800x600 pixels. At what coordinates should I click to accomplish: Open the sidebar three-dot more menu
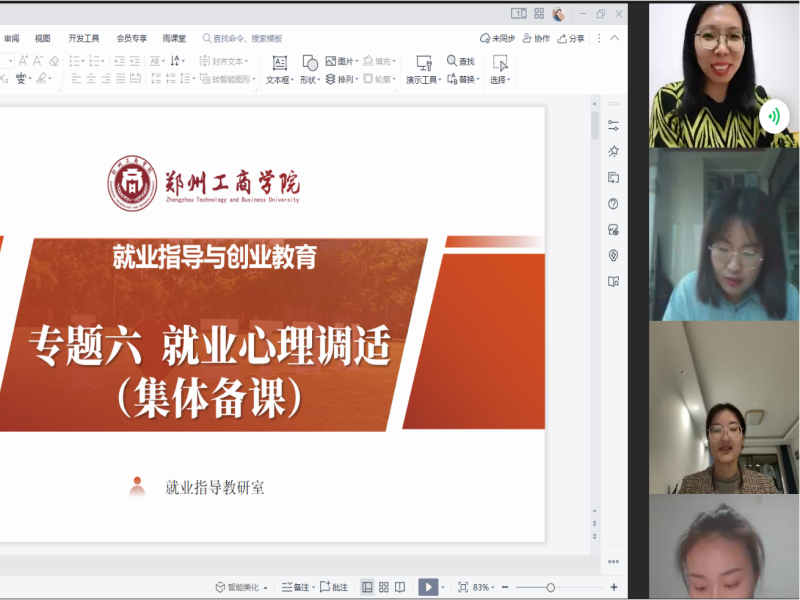(613, 562)
